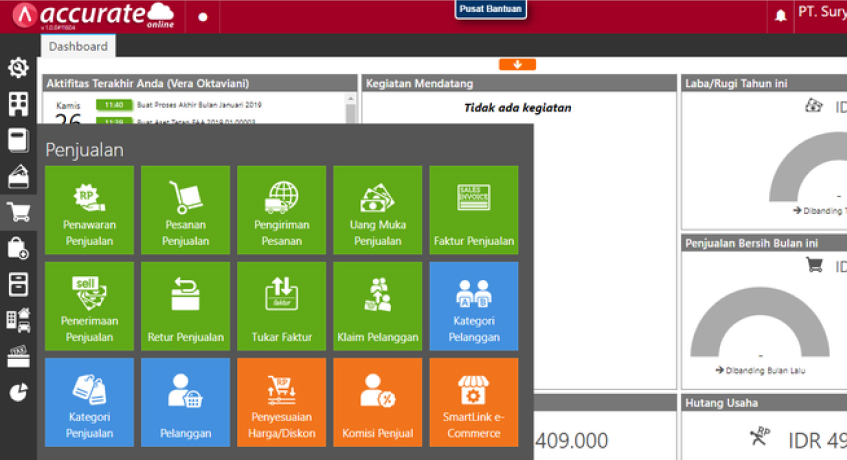This screenshot has height=460, width=847.
Task: Select the Pengiriman Pesanan tile
Action: pos(282,210)
